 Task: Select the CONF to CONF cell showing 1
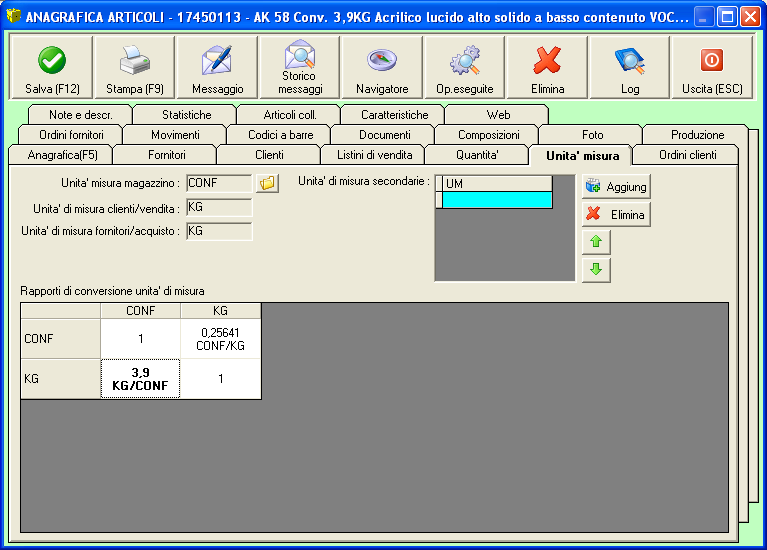140,339
